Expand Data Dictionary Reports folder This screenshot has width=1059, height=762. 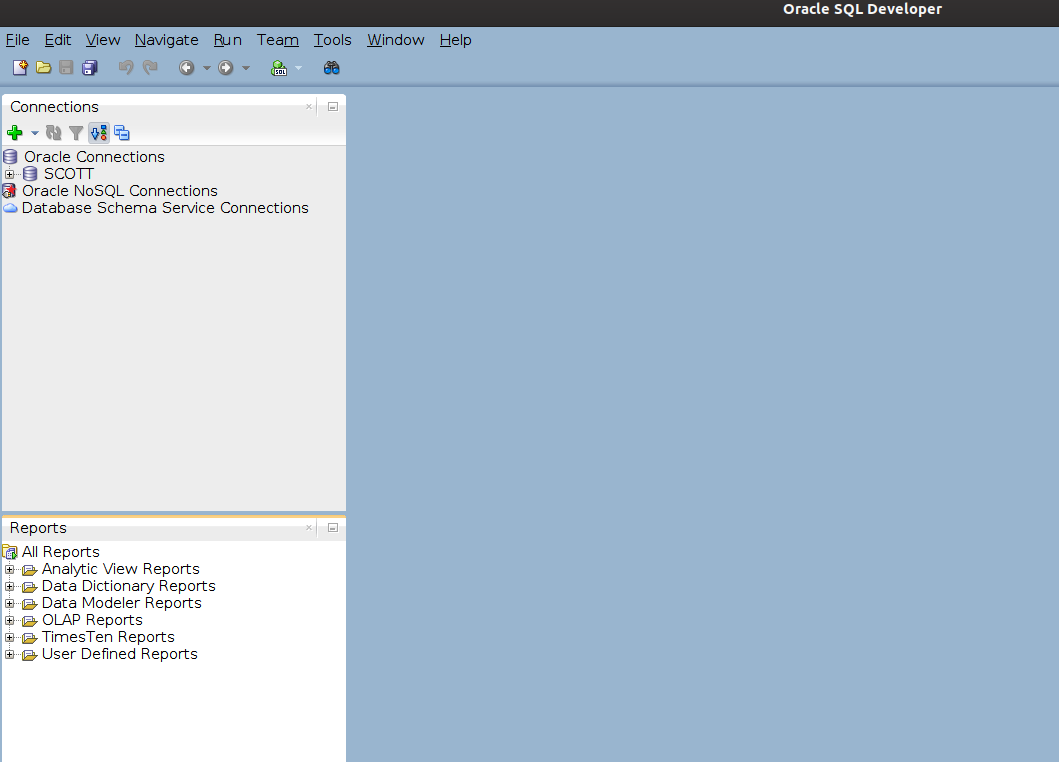(x=9, y=586)
